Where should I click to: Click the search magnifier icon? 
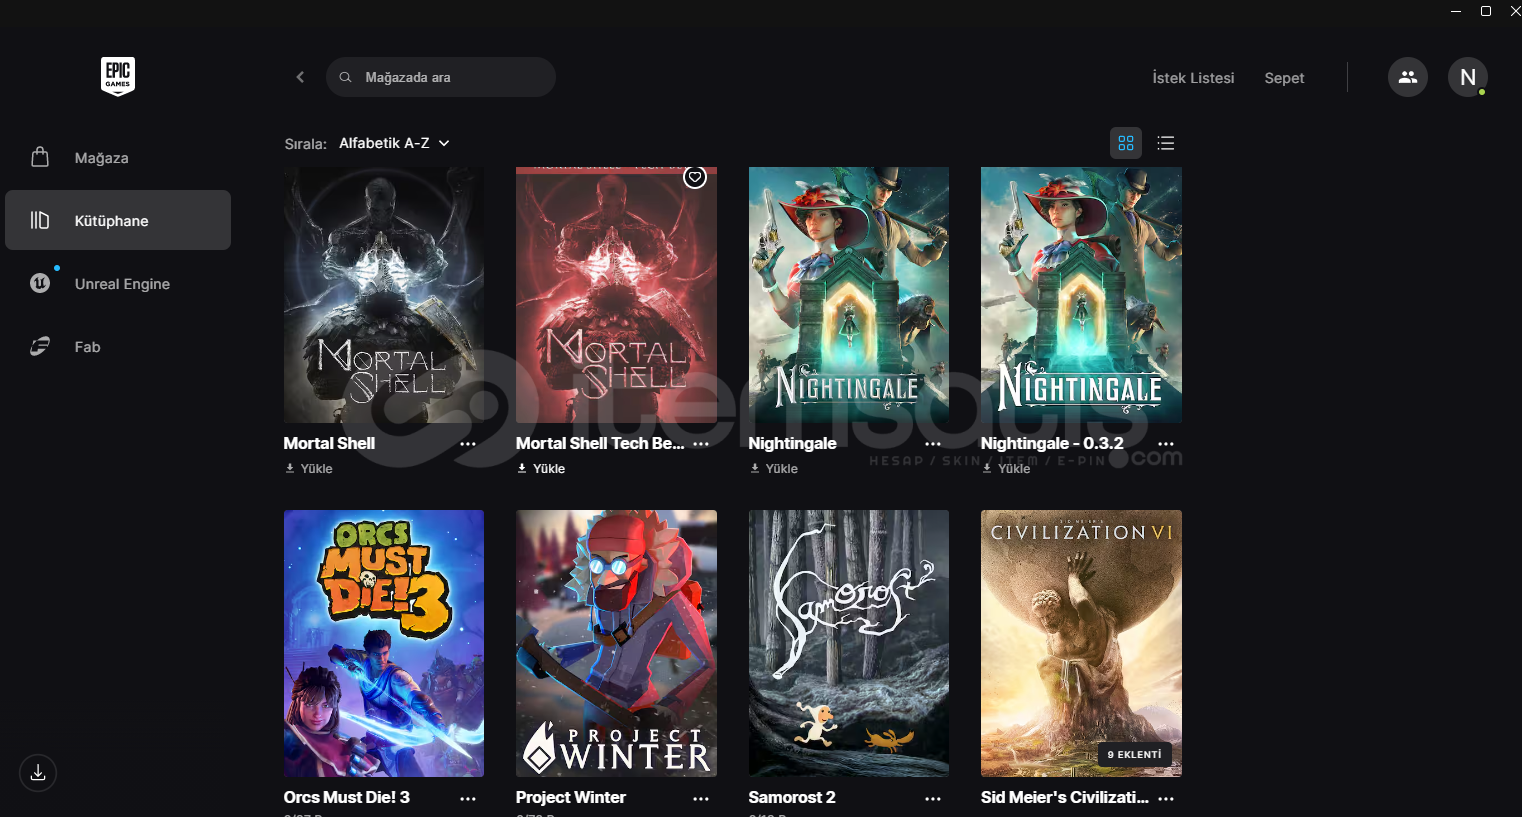pos(345,77)
